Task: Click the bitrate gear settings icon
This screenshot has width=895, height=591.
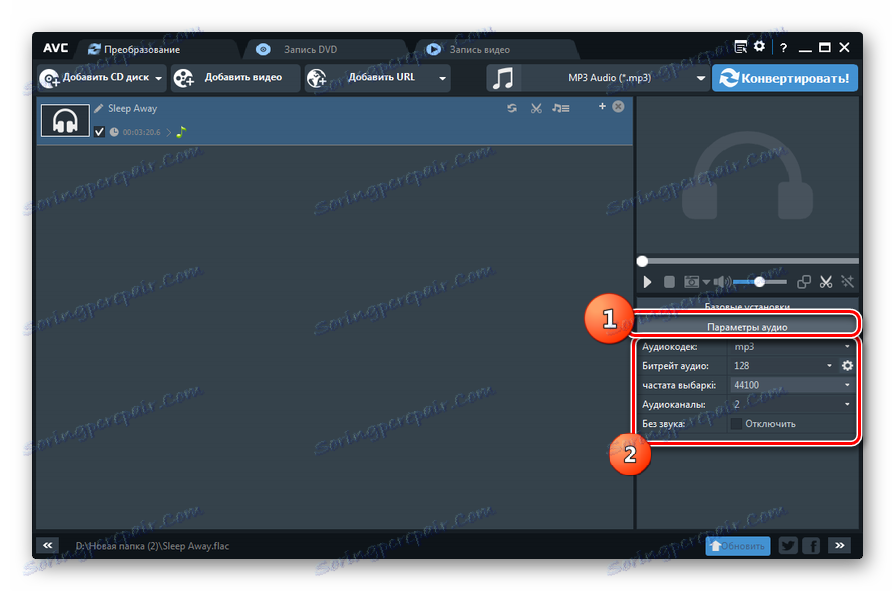Action: coord(847,365)
